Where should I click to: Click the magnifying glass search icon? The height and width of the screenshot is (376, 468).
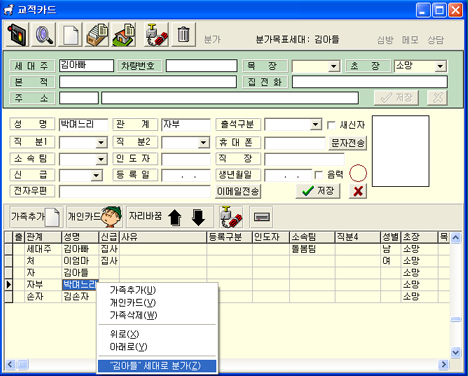click(x=44, y=35)
